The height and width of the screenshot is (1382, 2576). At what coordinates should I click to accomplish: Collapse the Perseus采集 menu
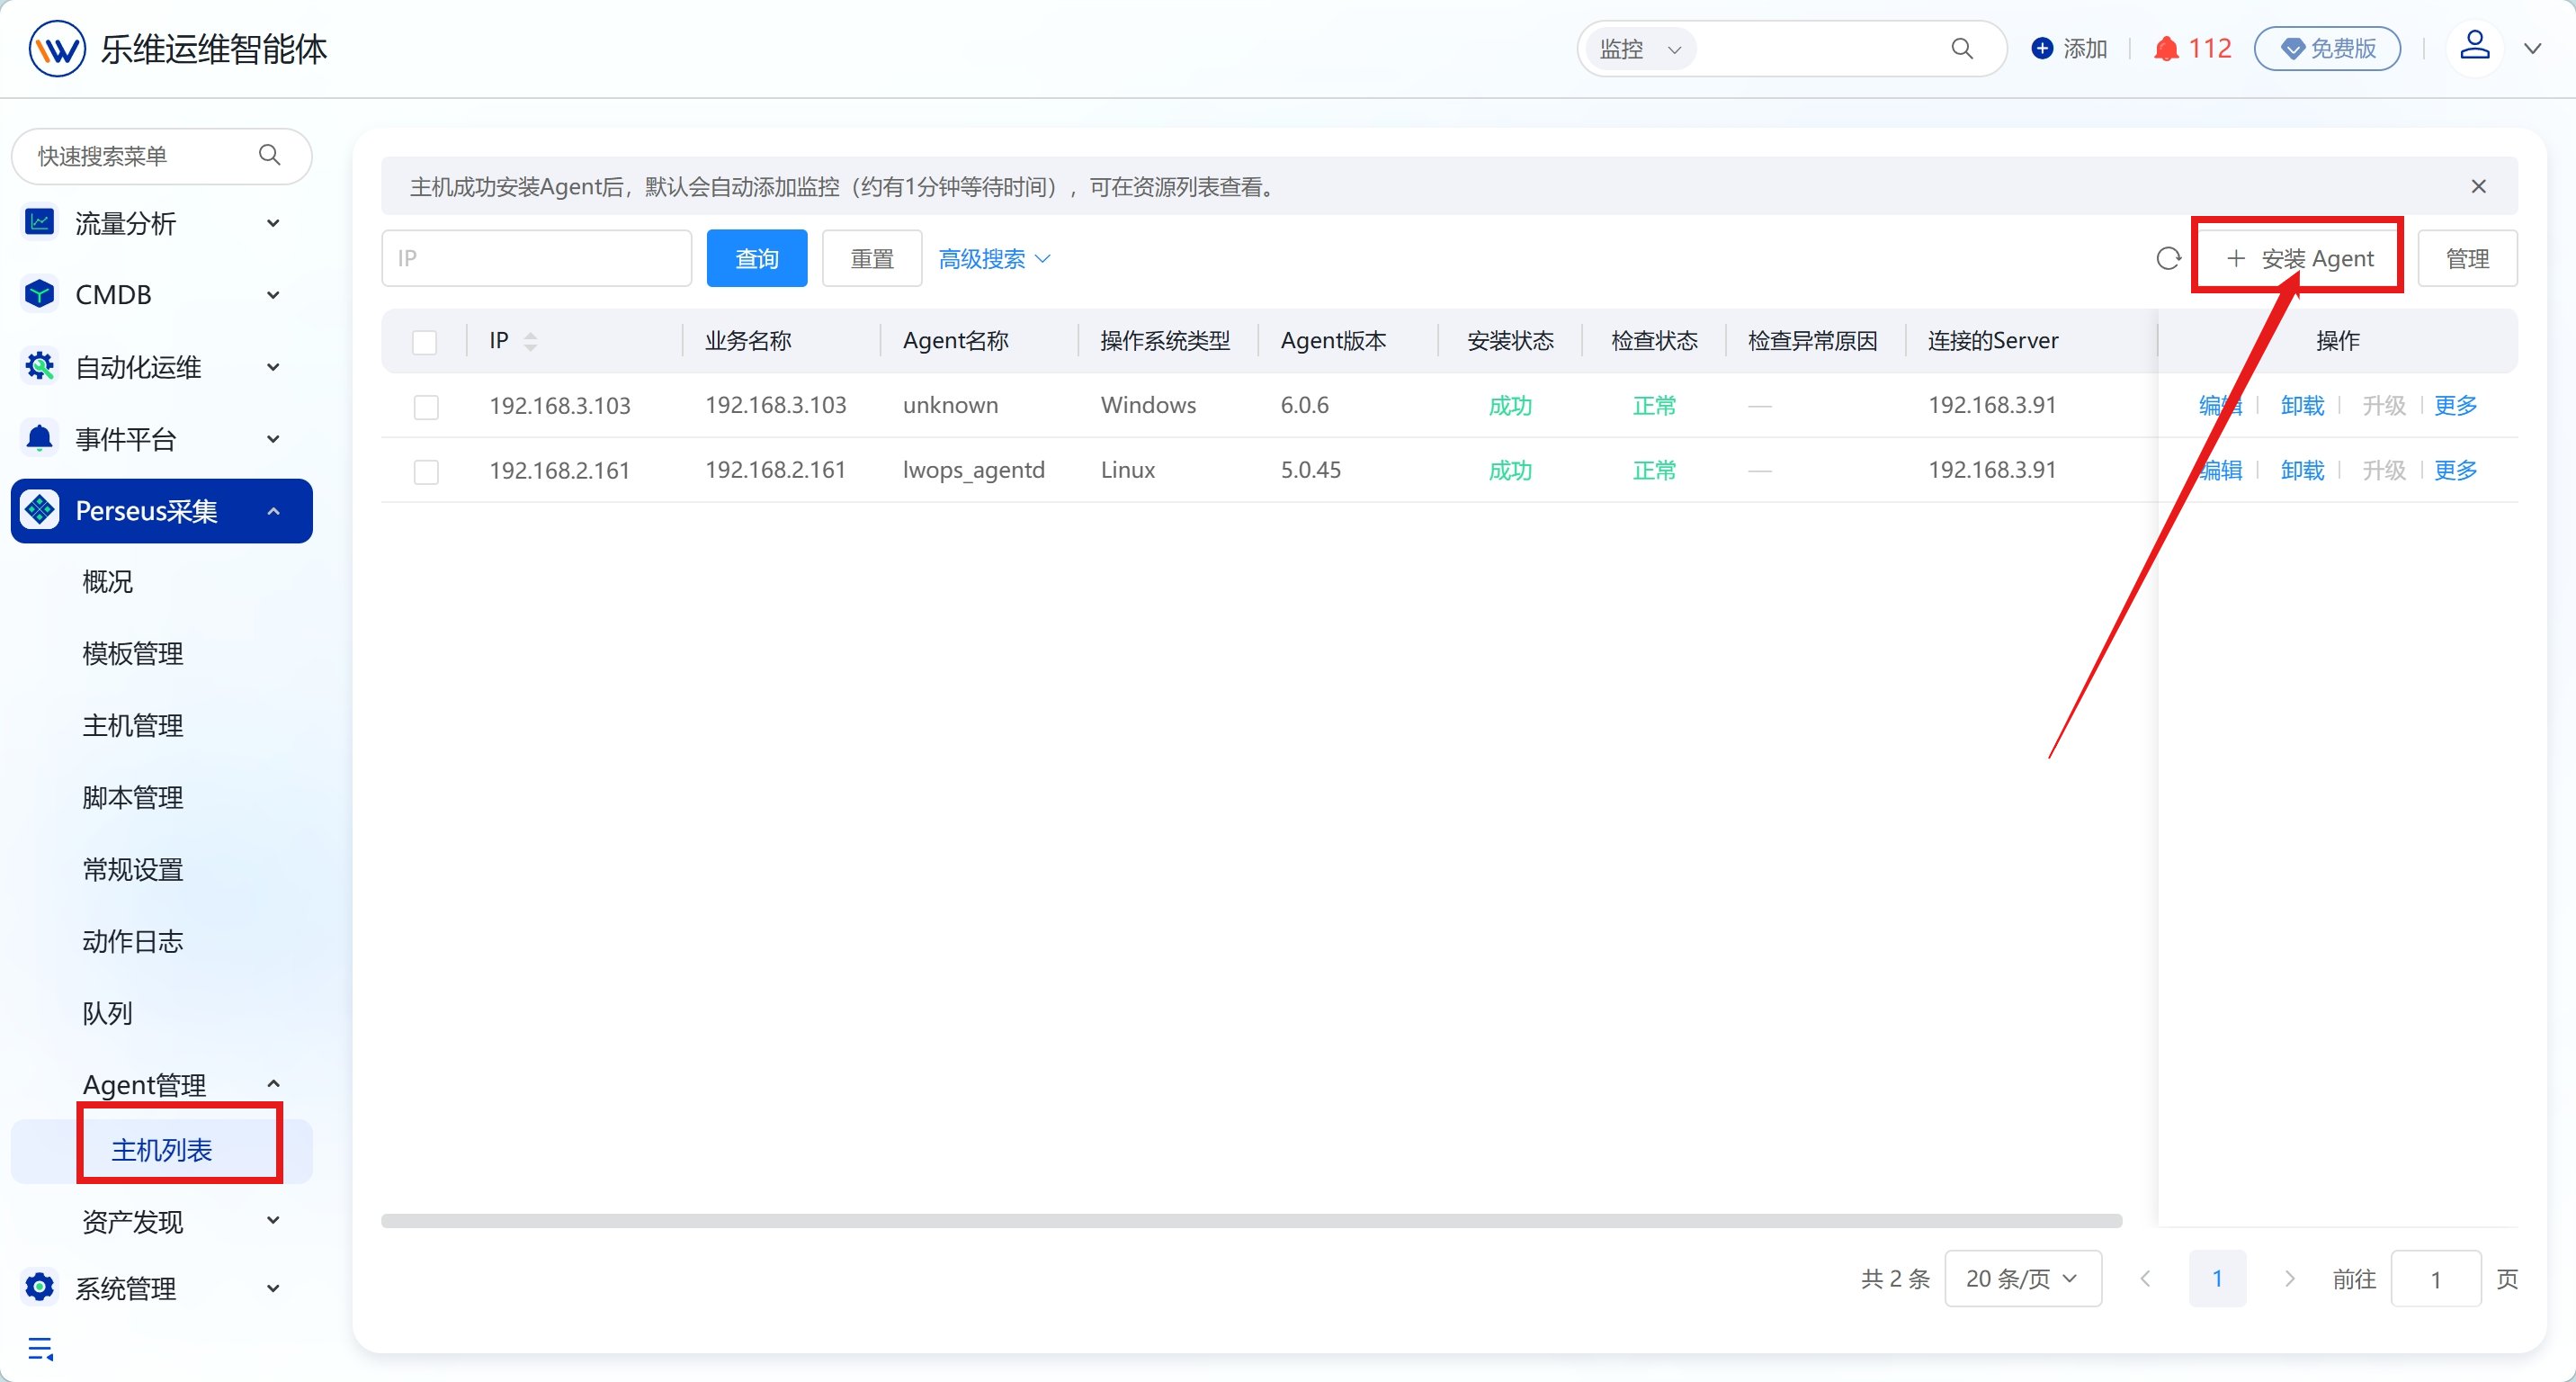point(273,511)
